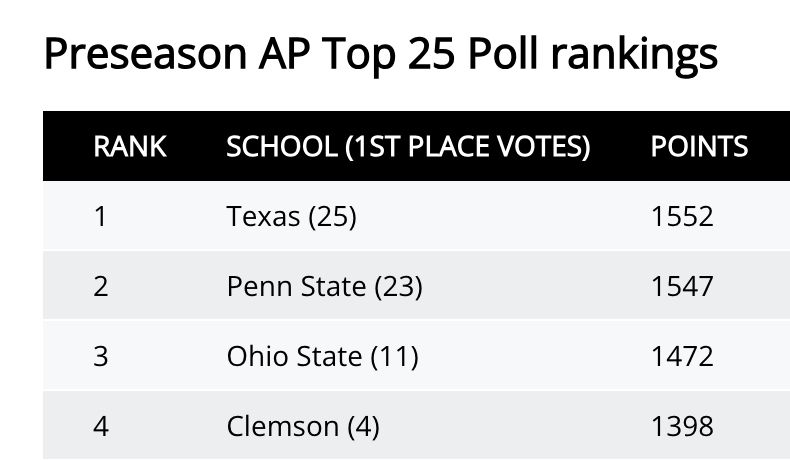Select rank number 4 in the table
This screenshot has width=790, height=460.
click(x=100, y=426)
